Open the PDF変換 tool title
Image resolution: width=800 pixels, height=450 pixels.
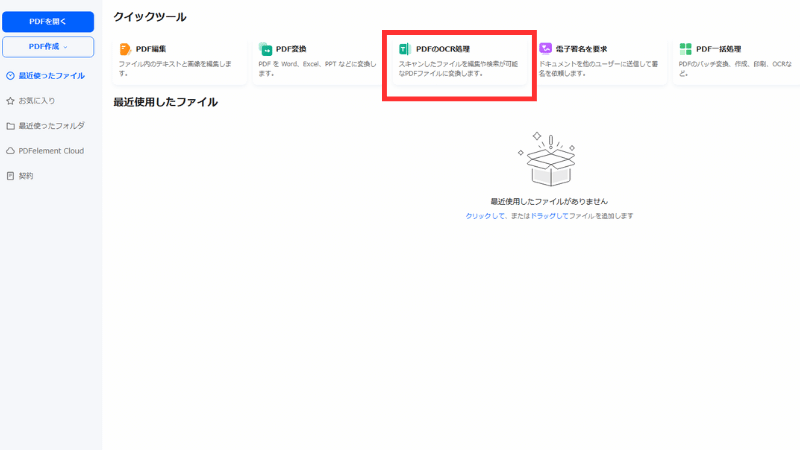coord(291,49)
